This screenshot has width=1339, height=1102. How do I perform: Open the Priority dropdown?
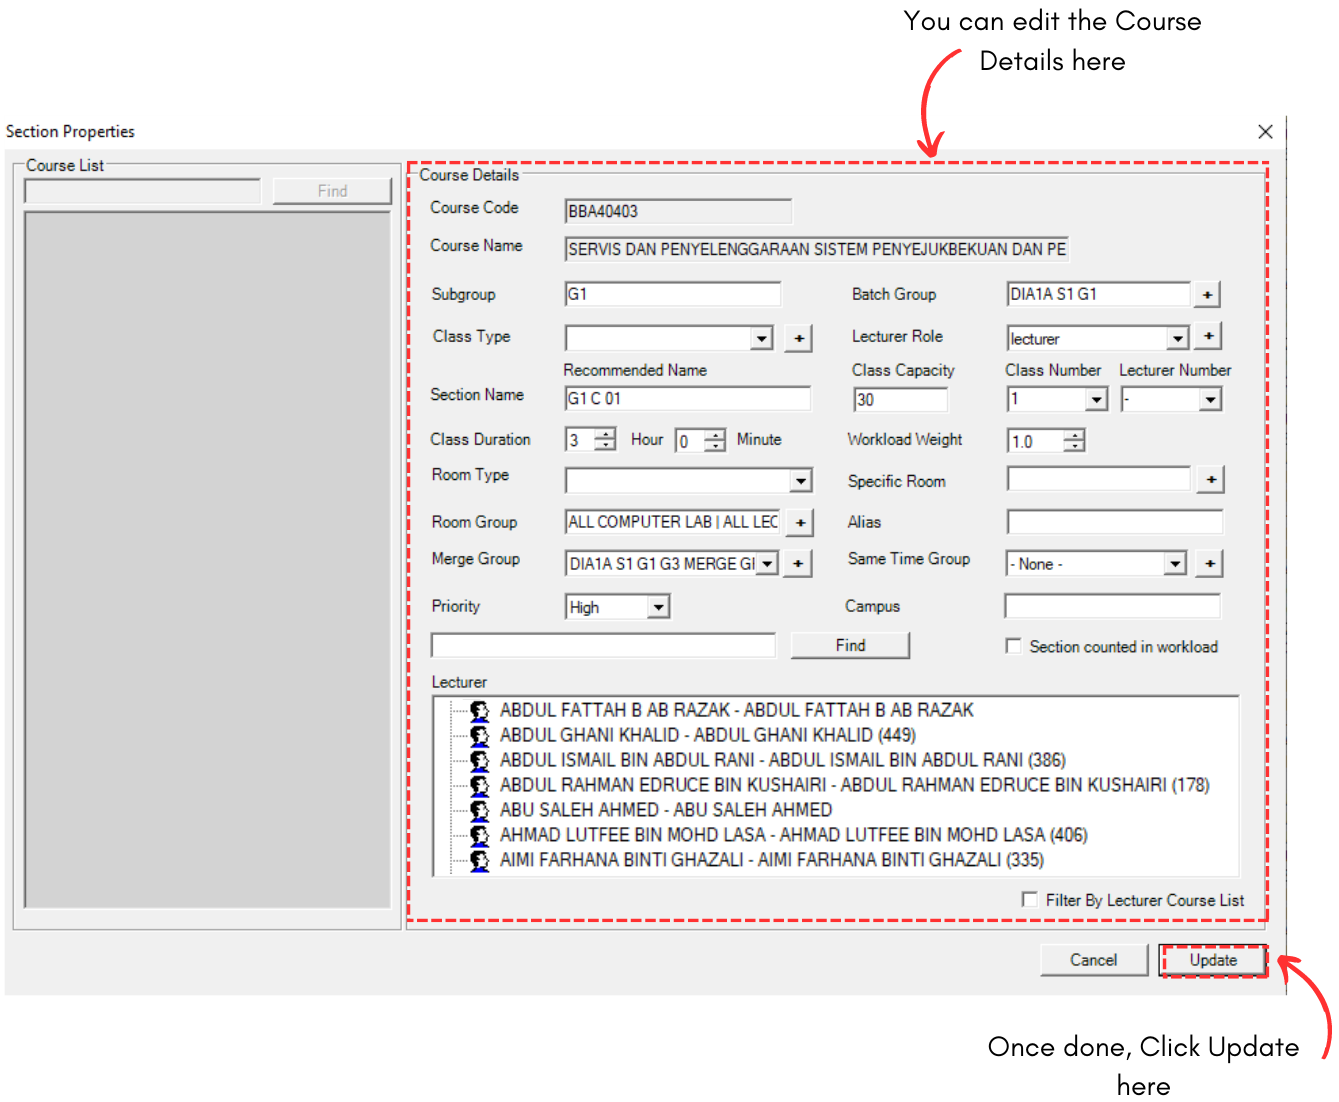[x=657, y=608]
